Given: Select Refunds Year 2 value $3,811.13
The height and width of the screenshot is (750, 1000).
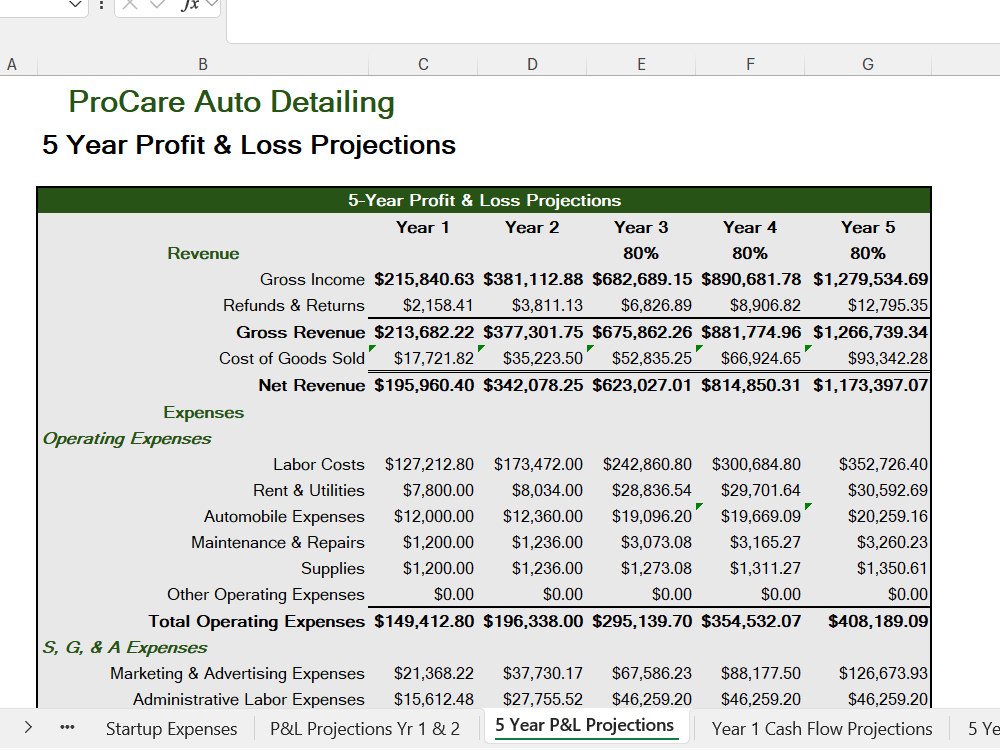Looking at the screenshot, I should click(547, 305).
